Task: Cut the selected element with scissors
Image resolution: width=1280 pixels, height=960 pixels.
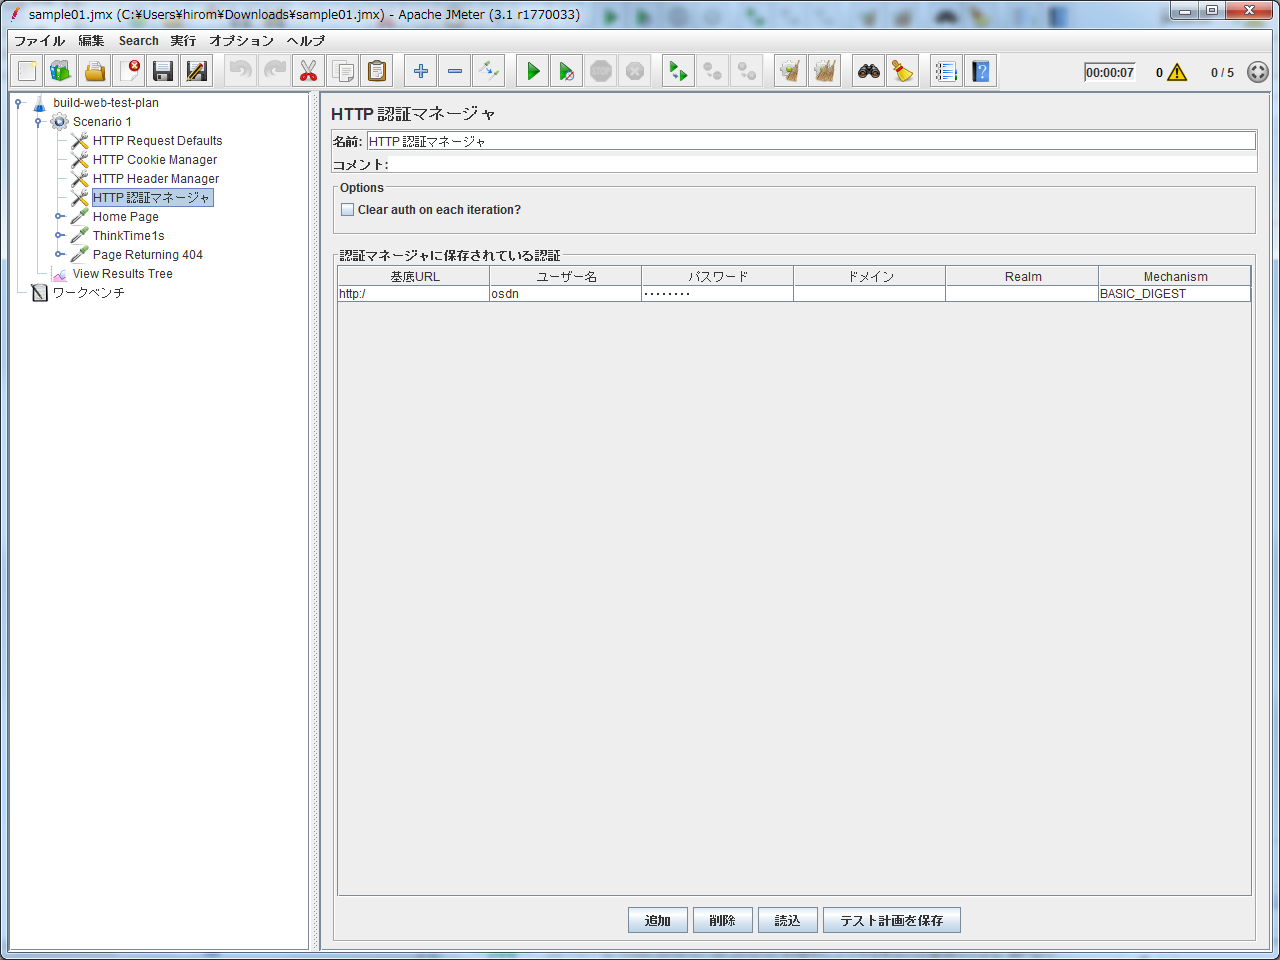Action: pos(309,71)
